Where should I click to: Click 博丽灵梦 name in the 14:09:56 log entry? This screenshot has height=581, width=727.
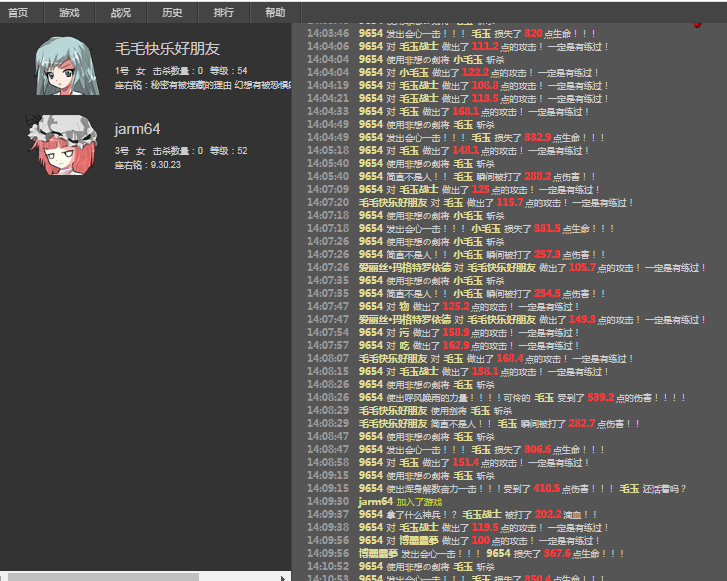(378, 553)
